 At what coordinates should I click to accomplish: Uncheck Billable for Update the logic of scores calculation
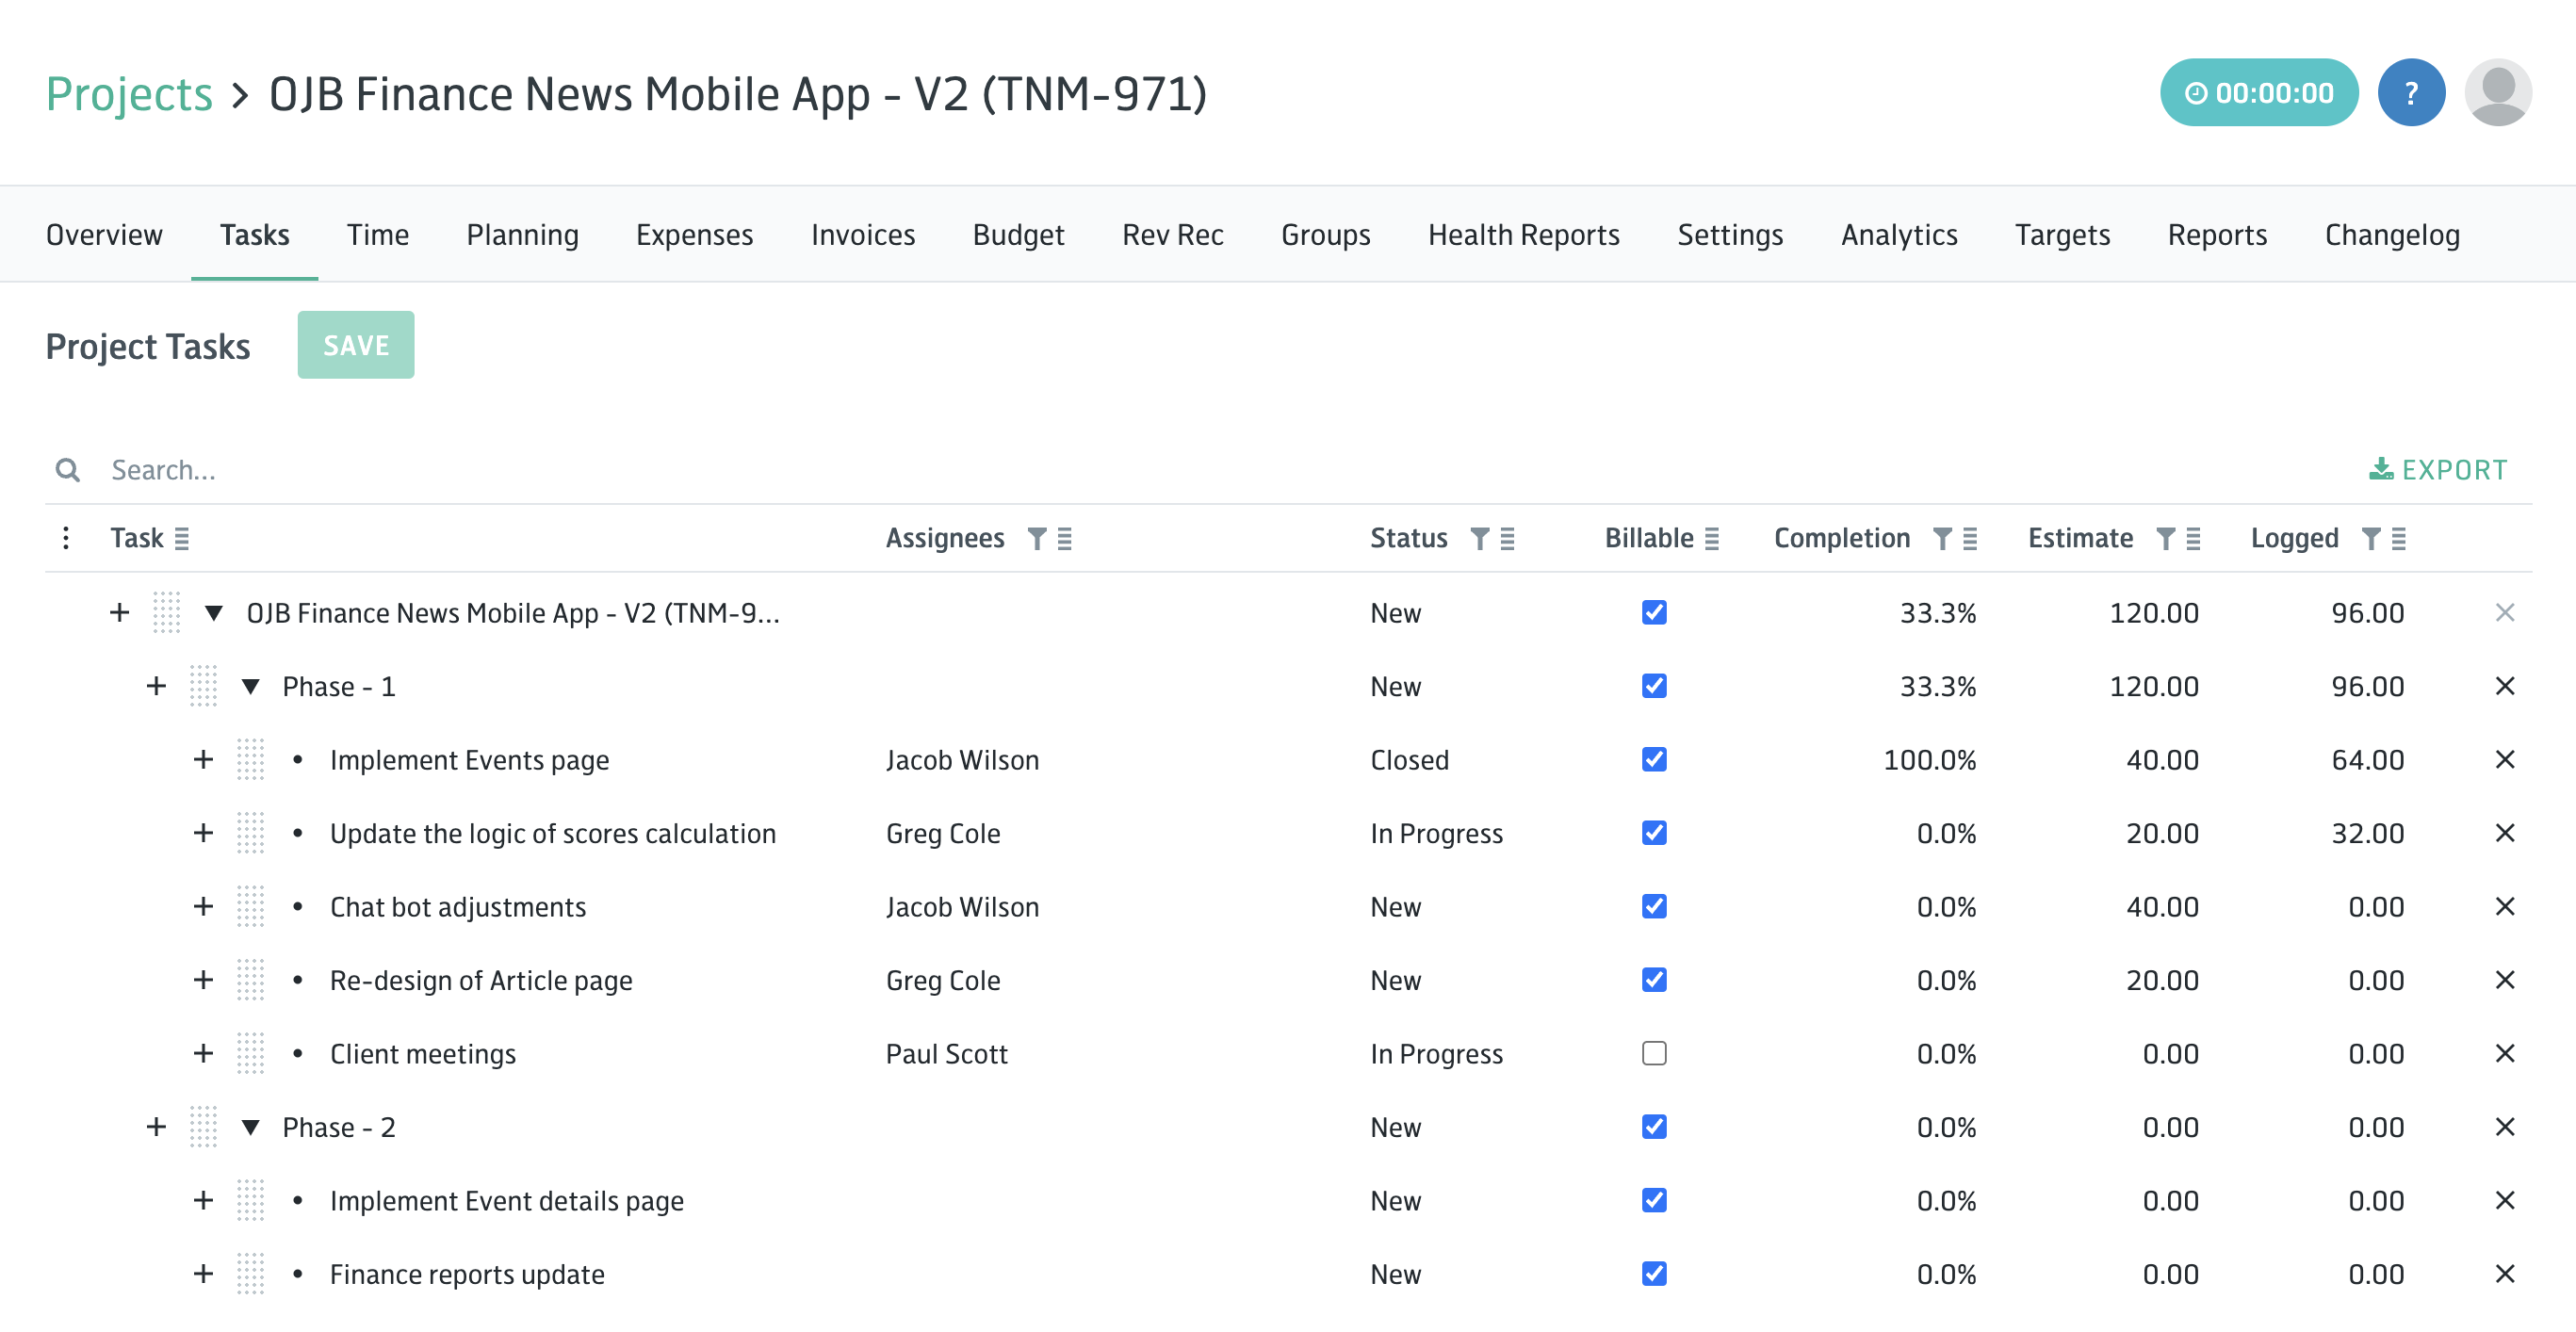coord(1654,833)
